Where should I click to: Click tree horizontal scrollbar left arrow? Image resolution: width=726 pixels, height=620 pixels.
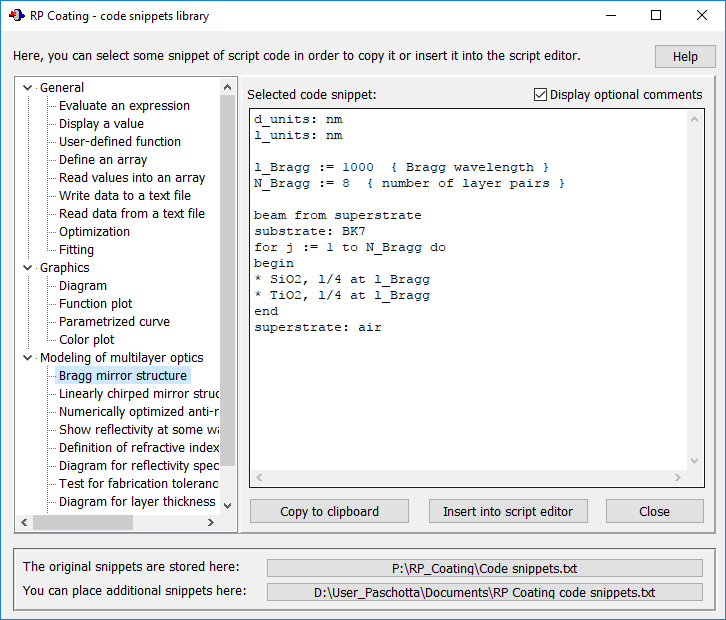[25, 522]
